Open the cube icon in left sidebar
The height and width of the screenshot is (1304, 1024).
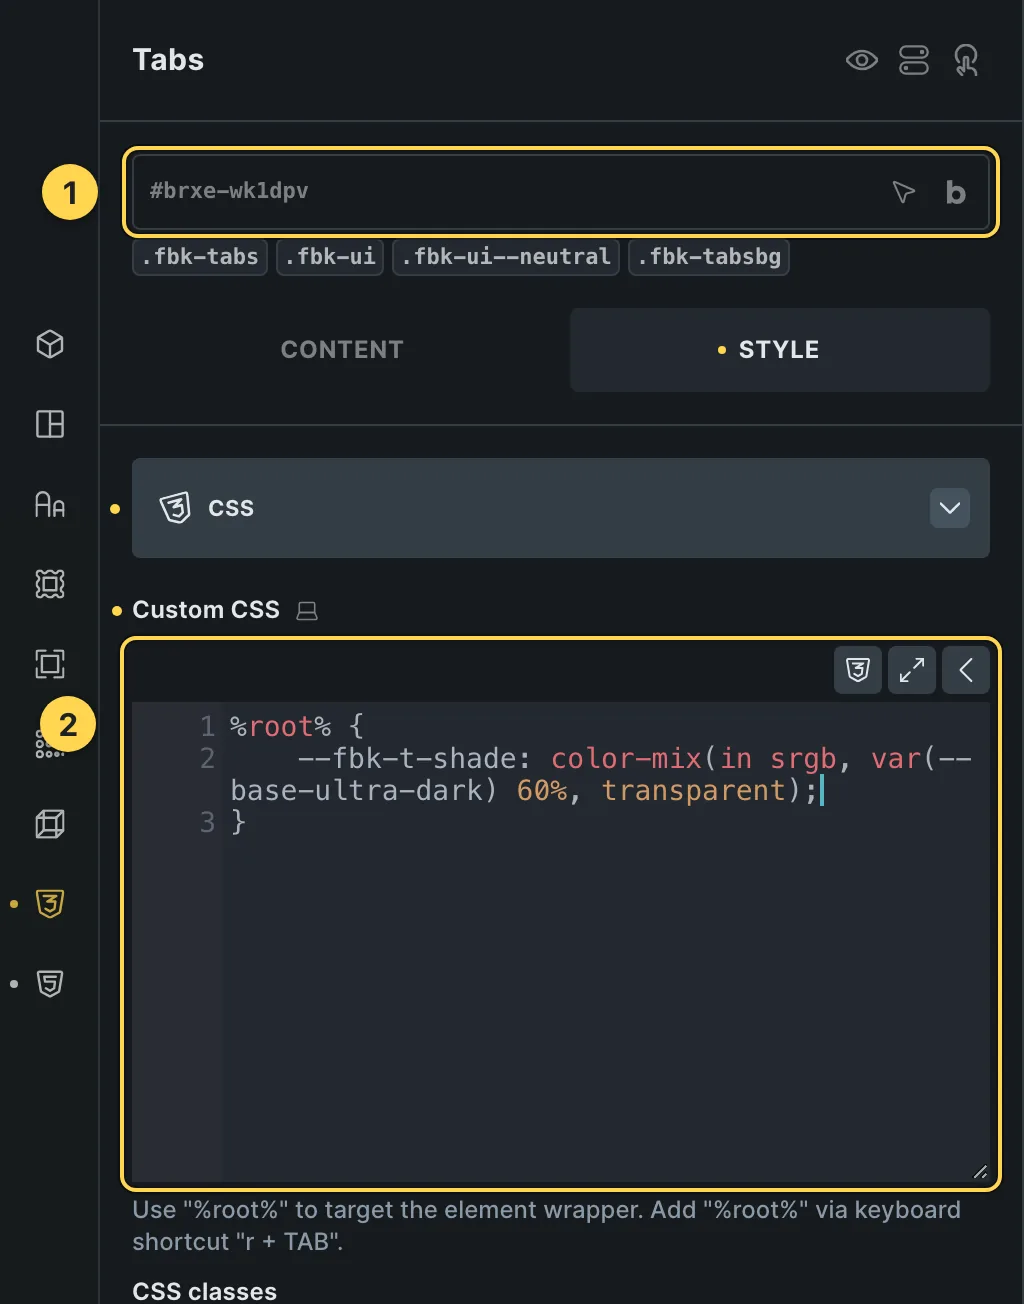[50, 344]
